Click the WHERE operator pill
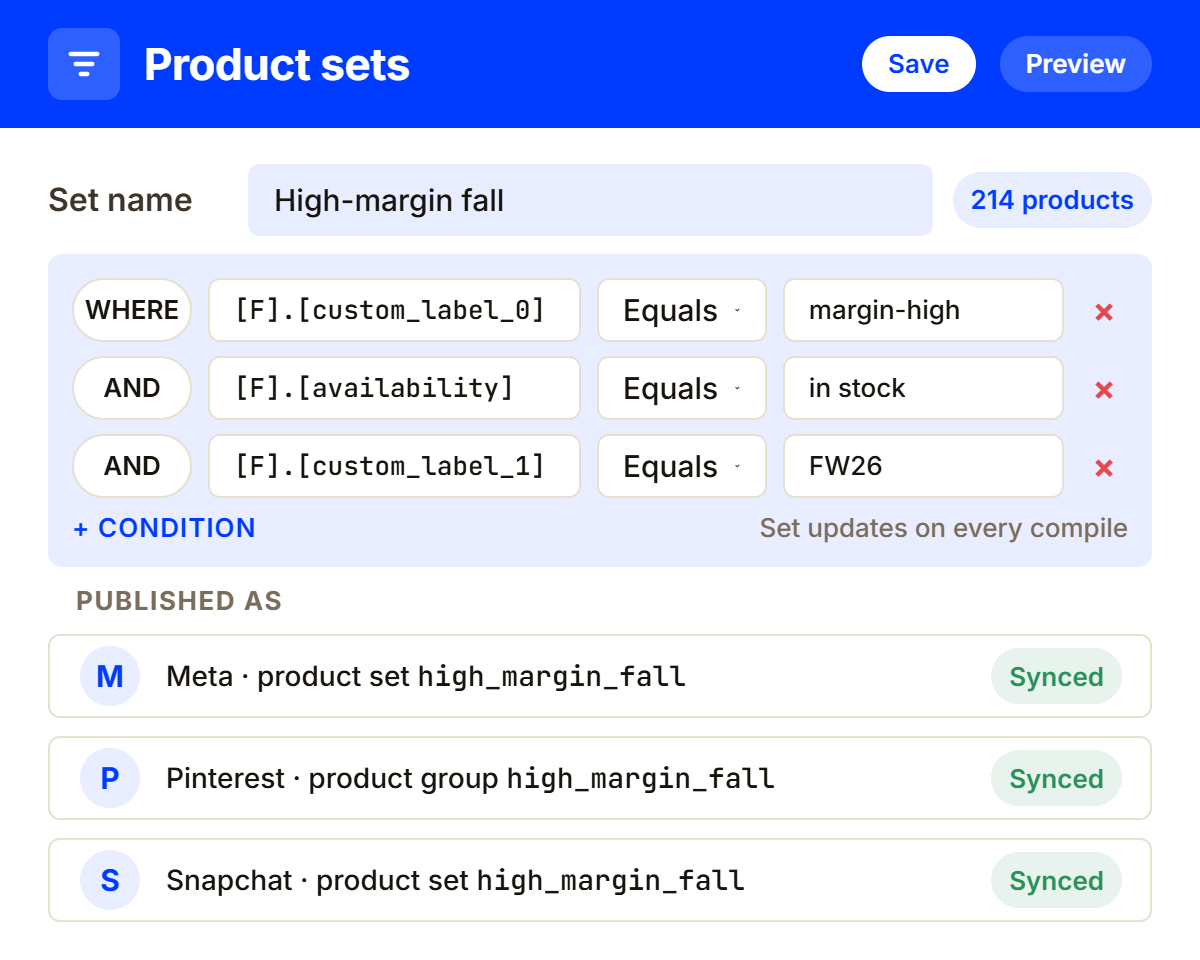This screenshot has height=960, width=1200. (x=132, y=310)
